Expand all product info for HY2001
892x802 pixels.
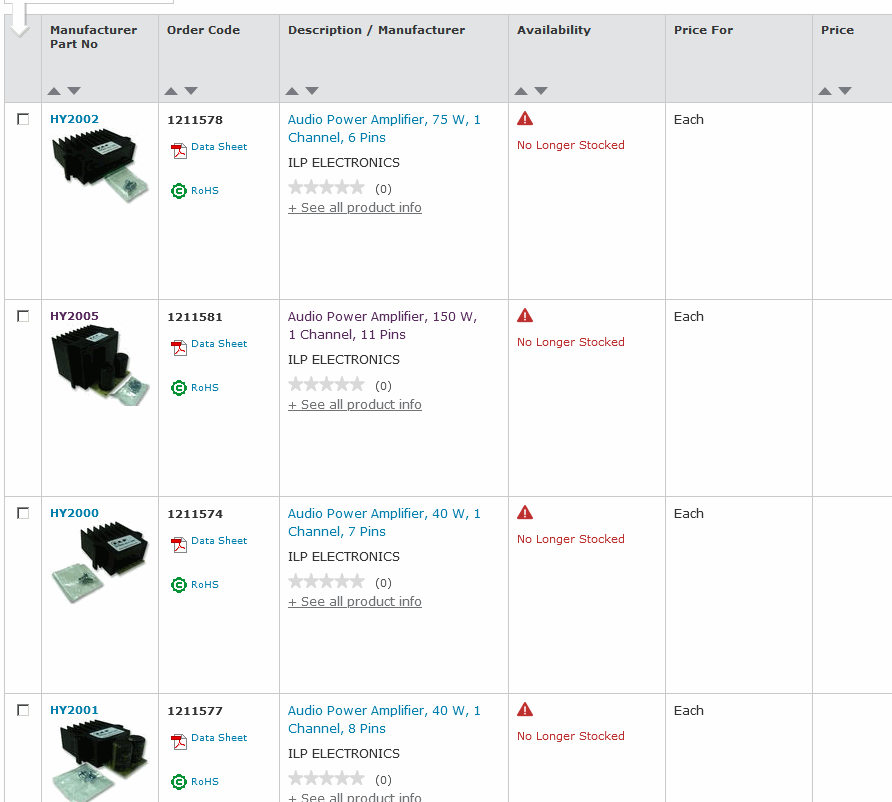[x=354, y=797]
